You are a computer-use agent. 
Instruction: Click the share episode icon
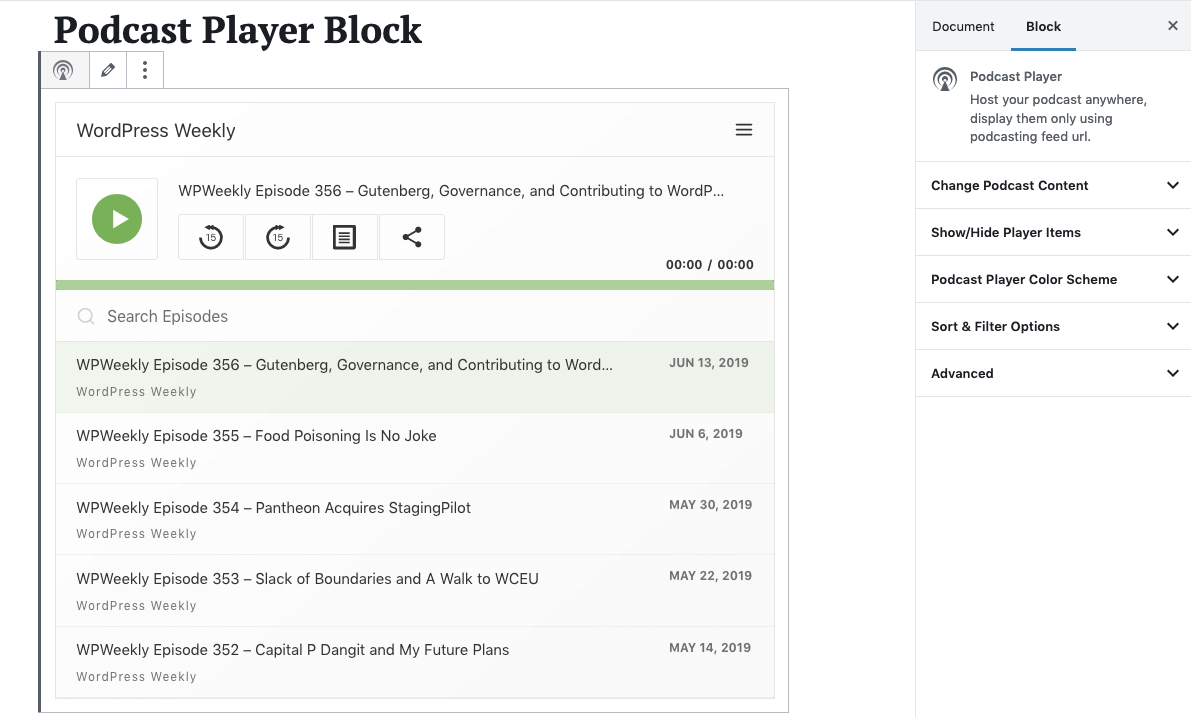point(411,237)
